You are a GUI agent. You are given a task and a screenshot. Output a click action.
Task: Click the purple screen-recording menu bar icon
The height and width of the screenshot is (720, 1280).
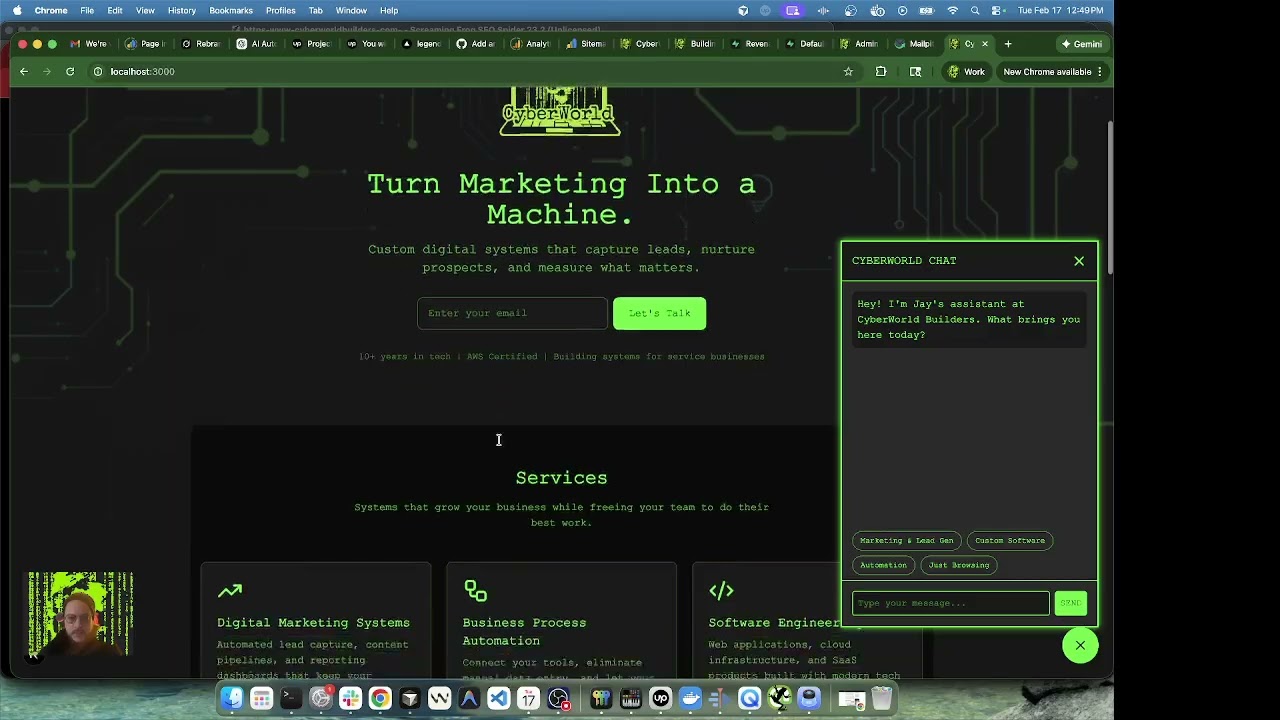tap(793, 10)
